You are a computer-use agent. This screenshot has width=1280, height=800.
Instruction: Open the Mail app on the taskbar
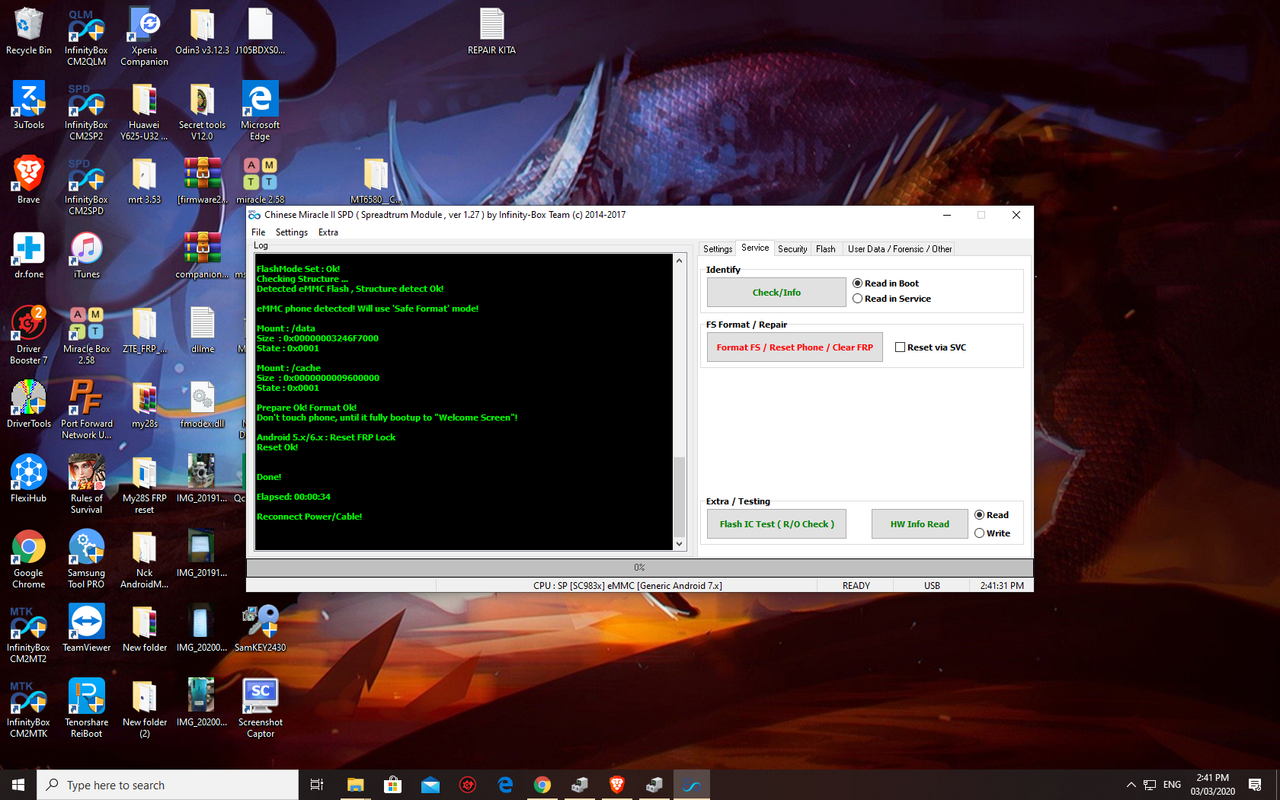tap(430, 785)
